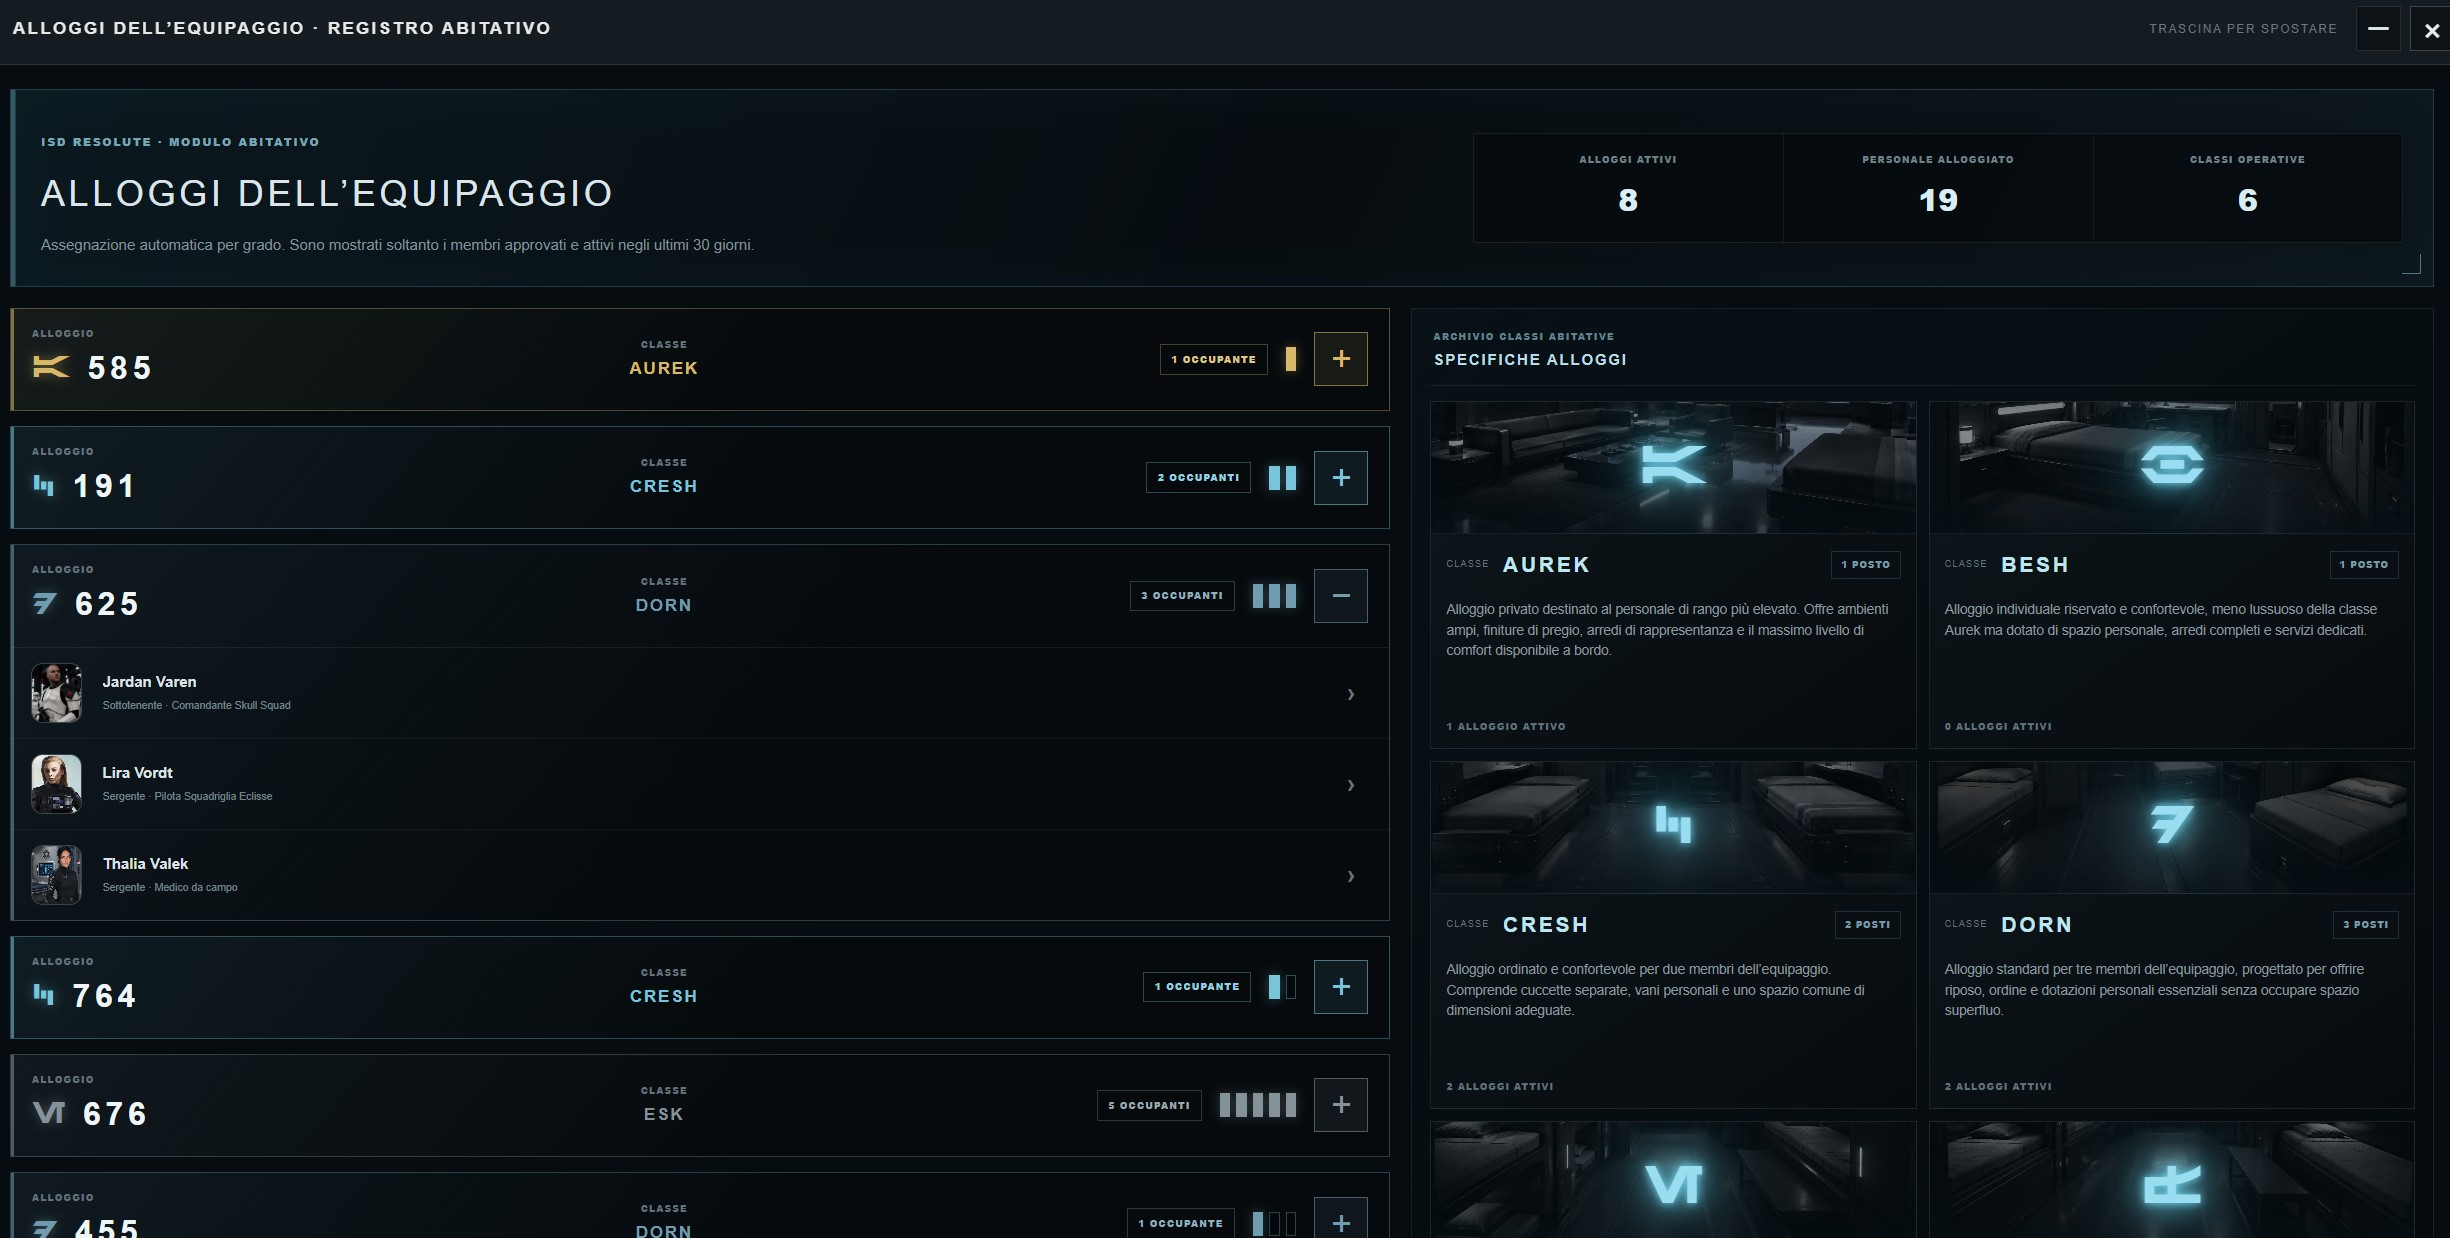This screenshot has width=2450, height=1238.
Task: Click the lodging number 585
Action: pyautogui.click(x=120, y=368)
